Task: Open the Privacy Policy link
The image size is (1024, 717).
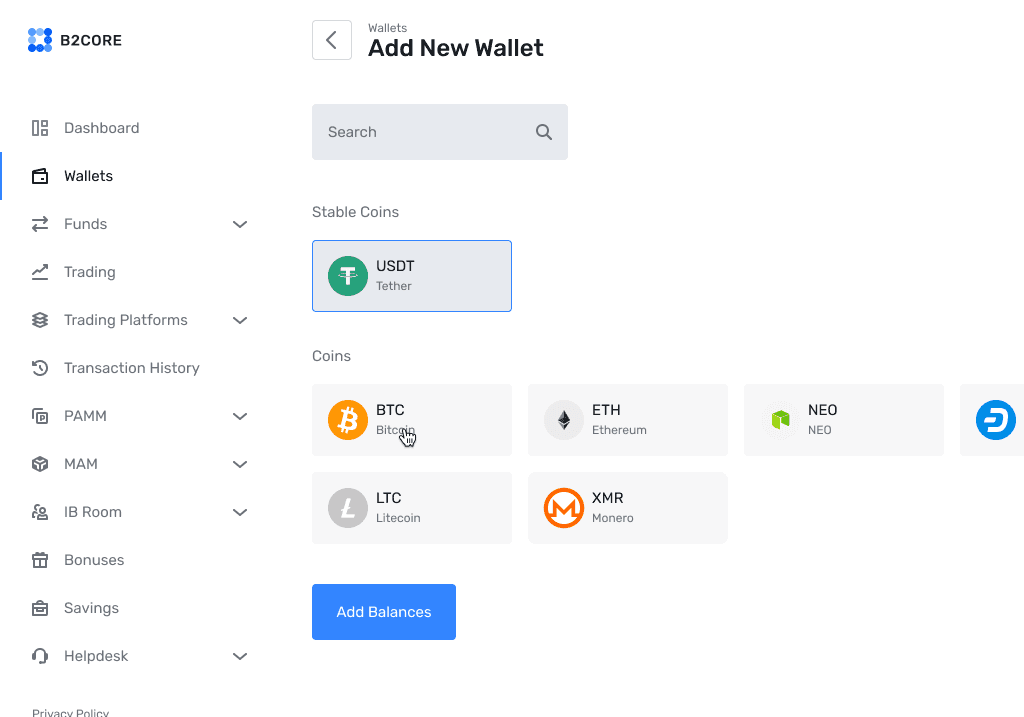Action: tap(70, 712)
